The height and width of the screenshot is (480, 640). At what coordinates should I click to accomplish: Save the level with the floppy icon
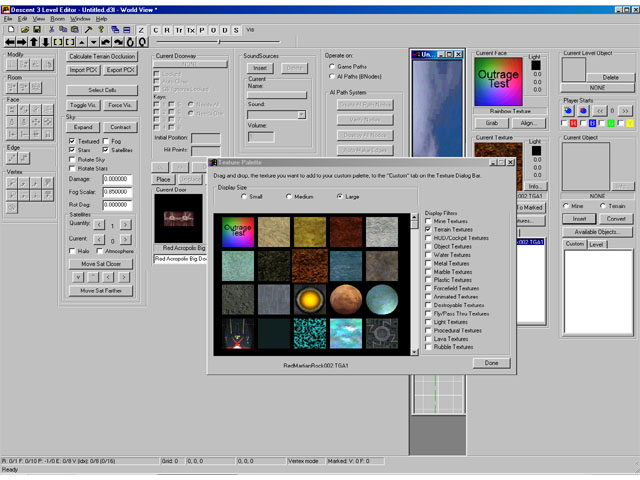(x=37, y=30)
